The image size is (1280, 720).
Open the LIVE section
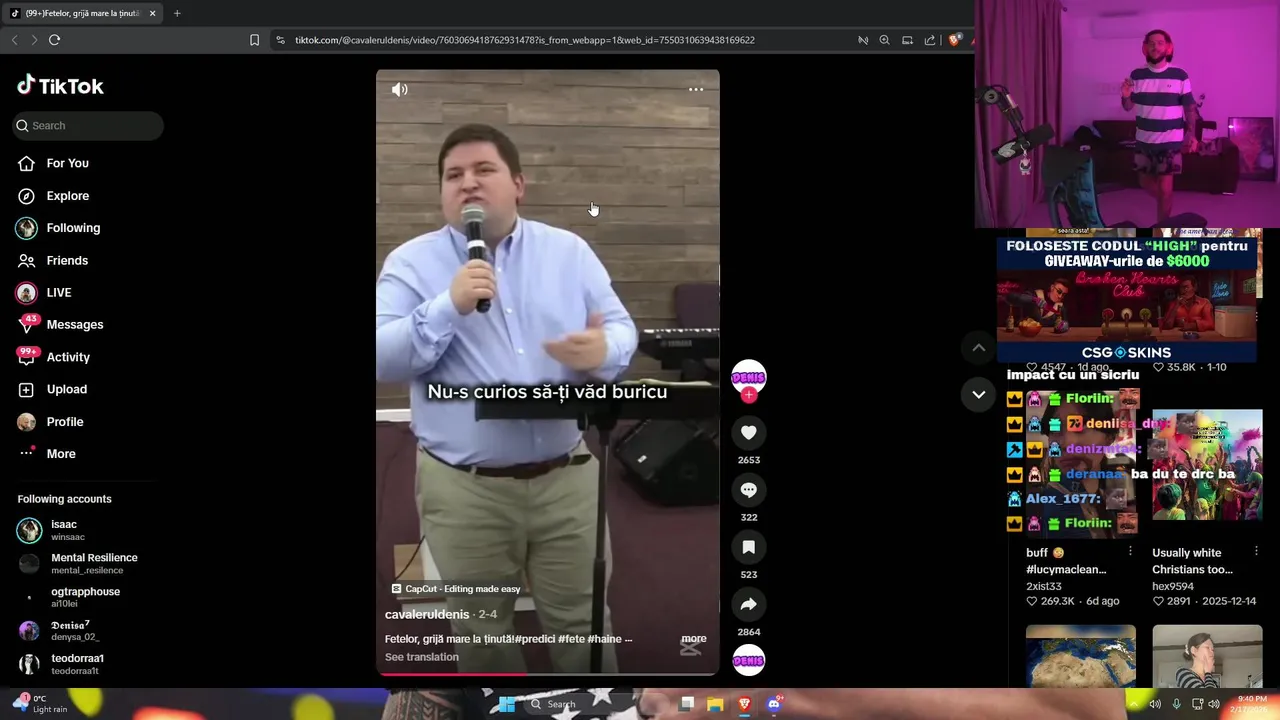[x=45, y=292]
